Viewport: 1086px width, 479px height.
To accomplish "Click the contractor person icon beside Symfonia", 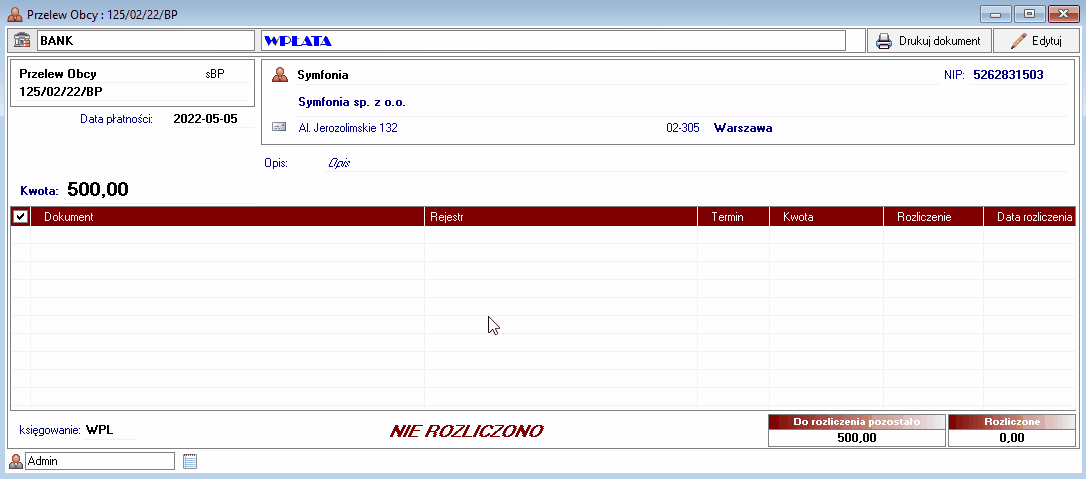I will (x=280, y=75).
